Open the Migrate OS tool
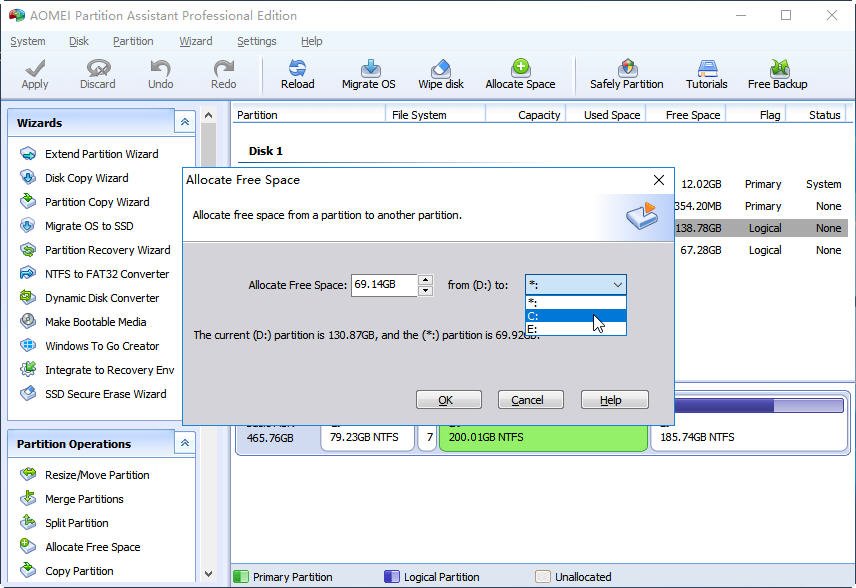This screenshot has width=856, height=588. pos(368,74)
